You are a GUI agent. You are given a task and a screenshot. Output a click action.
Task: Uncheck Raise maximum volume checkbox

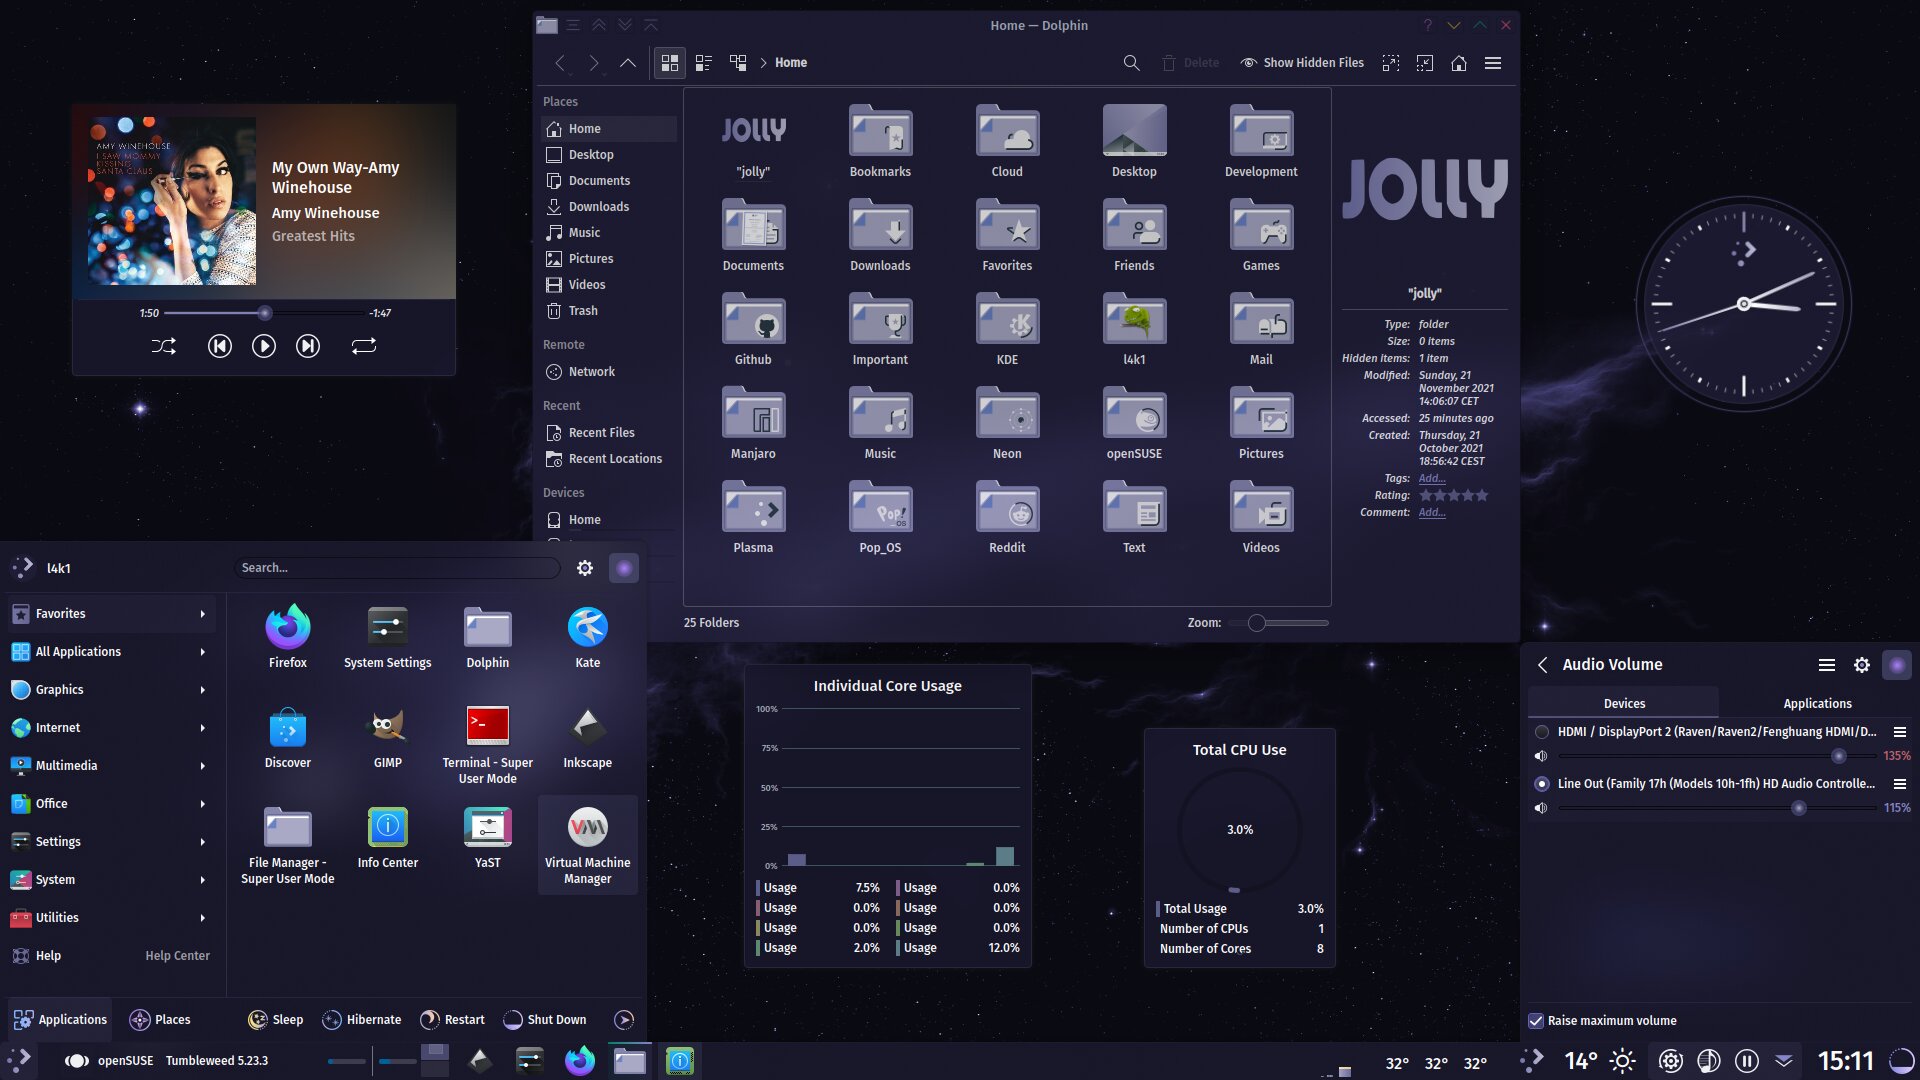[x=1536, y=1021]
